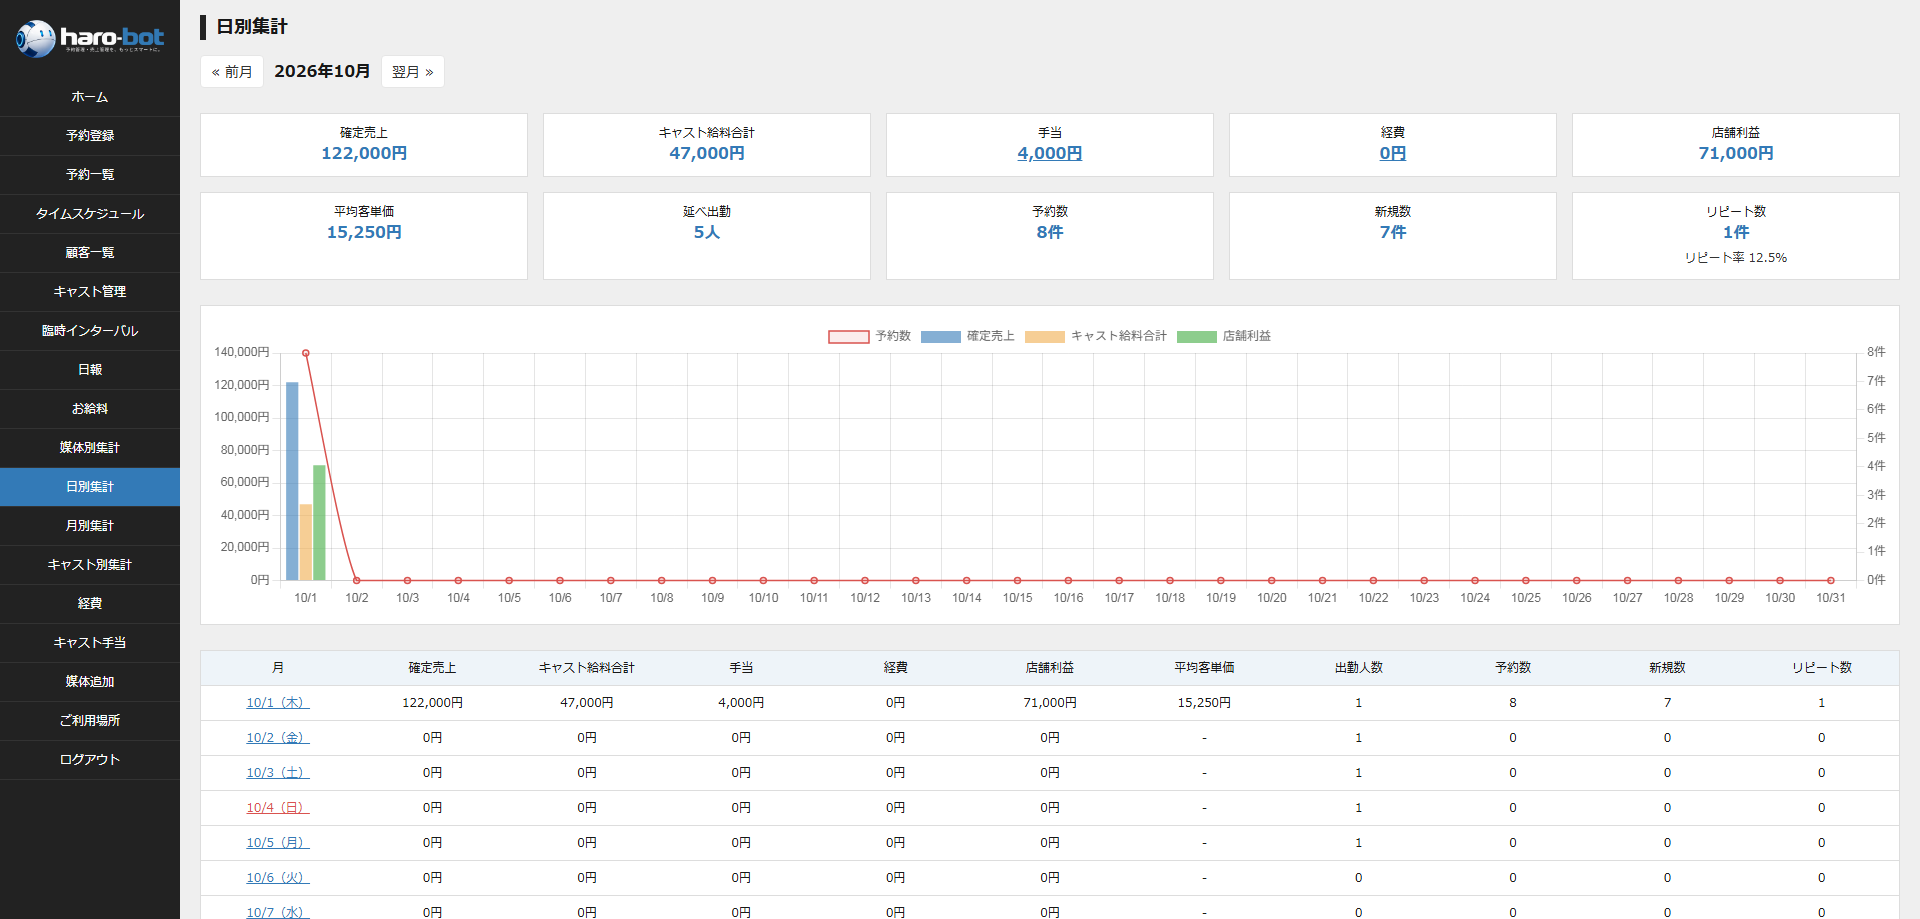The width and height of the screenshot is (1920, 919).
Task: Open the 10/1 (木) date row link
Action: pos(278,703)
